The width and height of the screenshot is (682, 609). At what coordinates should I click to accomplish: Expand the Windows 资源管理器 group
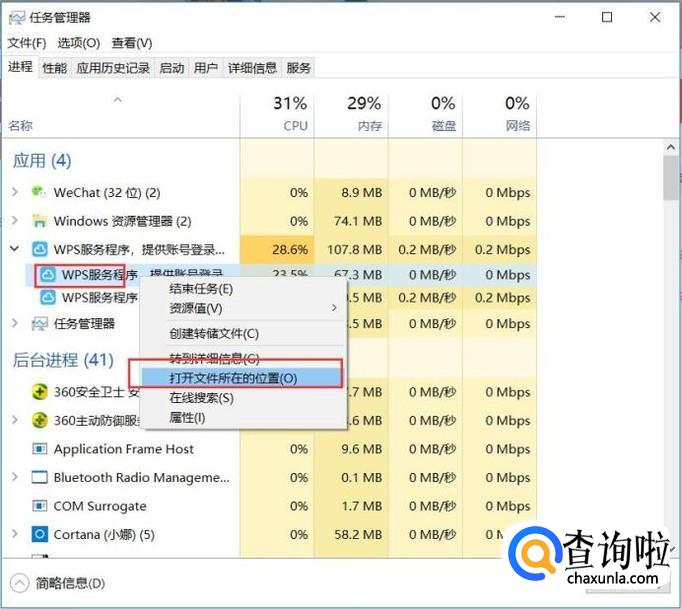pyautogui.click(x=15, y=221)
